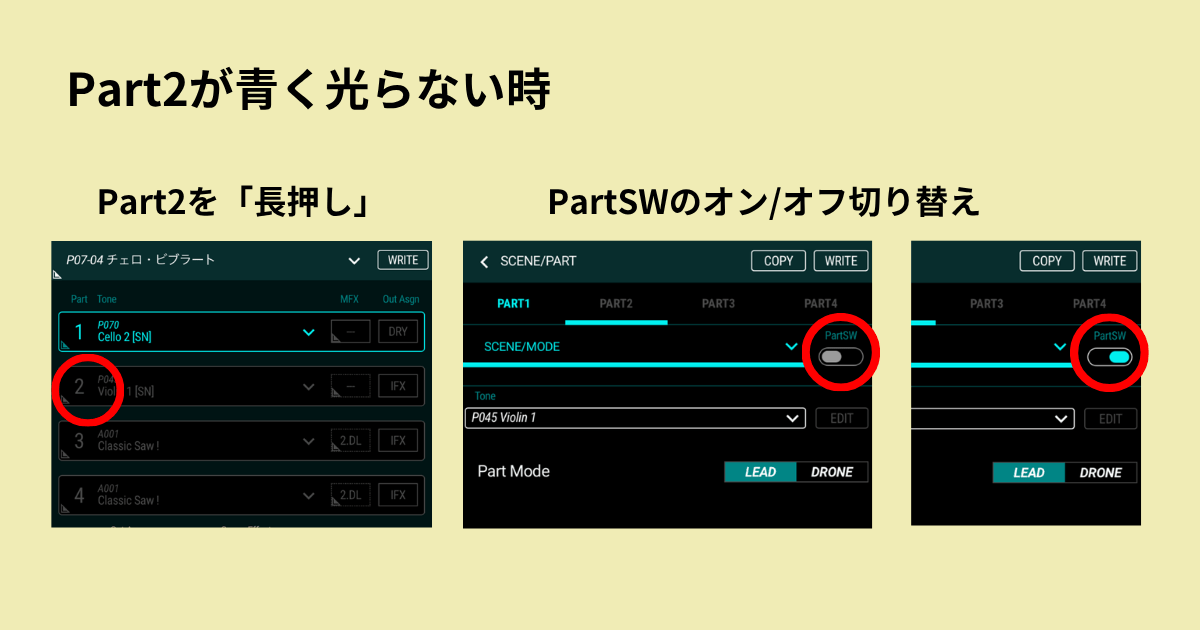Click WRITE in the panel with PartSW on

(x=1110, y=261)
